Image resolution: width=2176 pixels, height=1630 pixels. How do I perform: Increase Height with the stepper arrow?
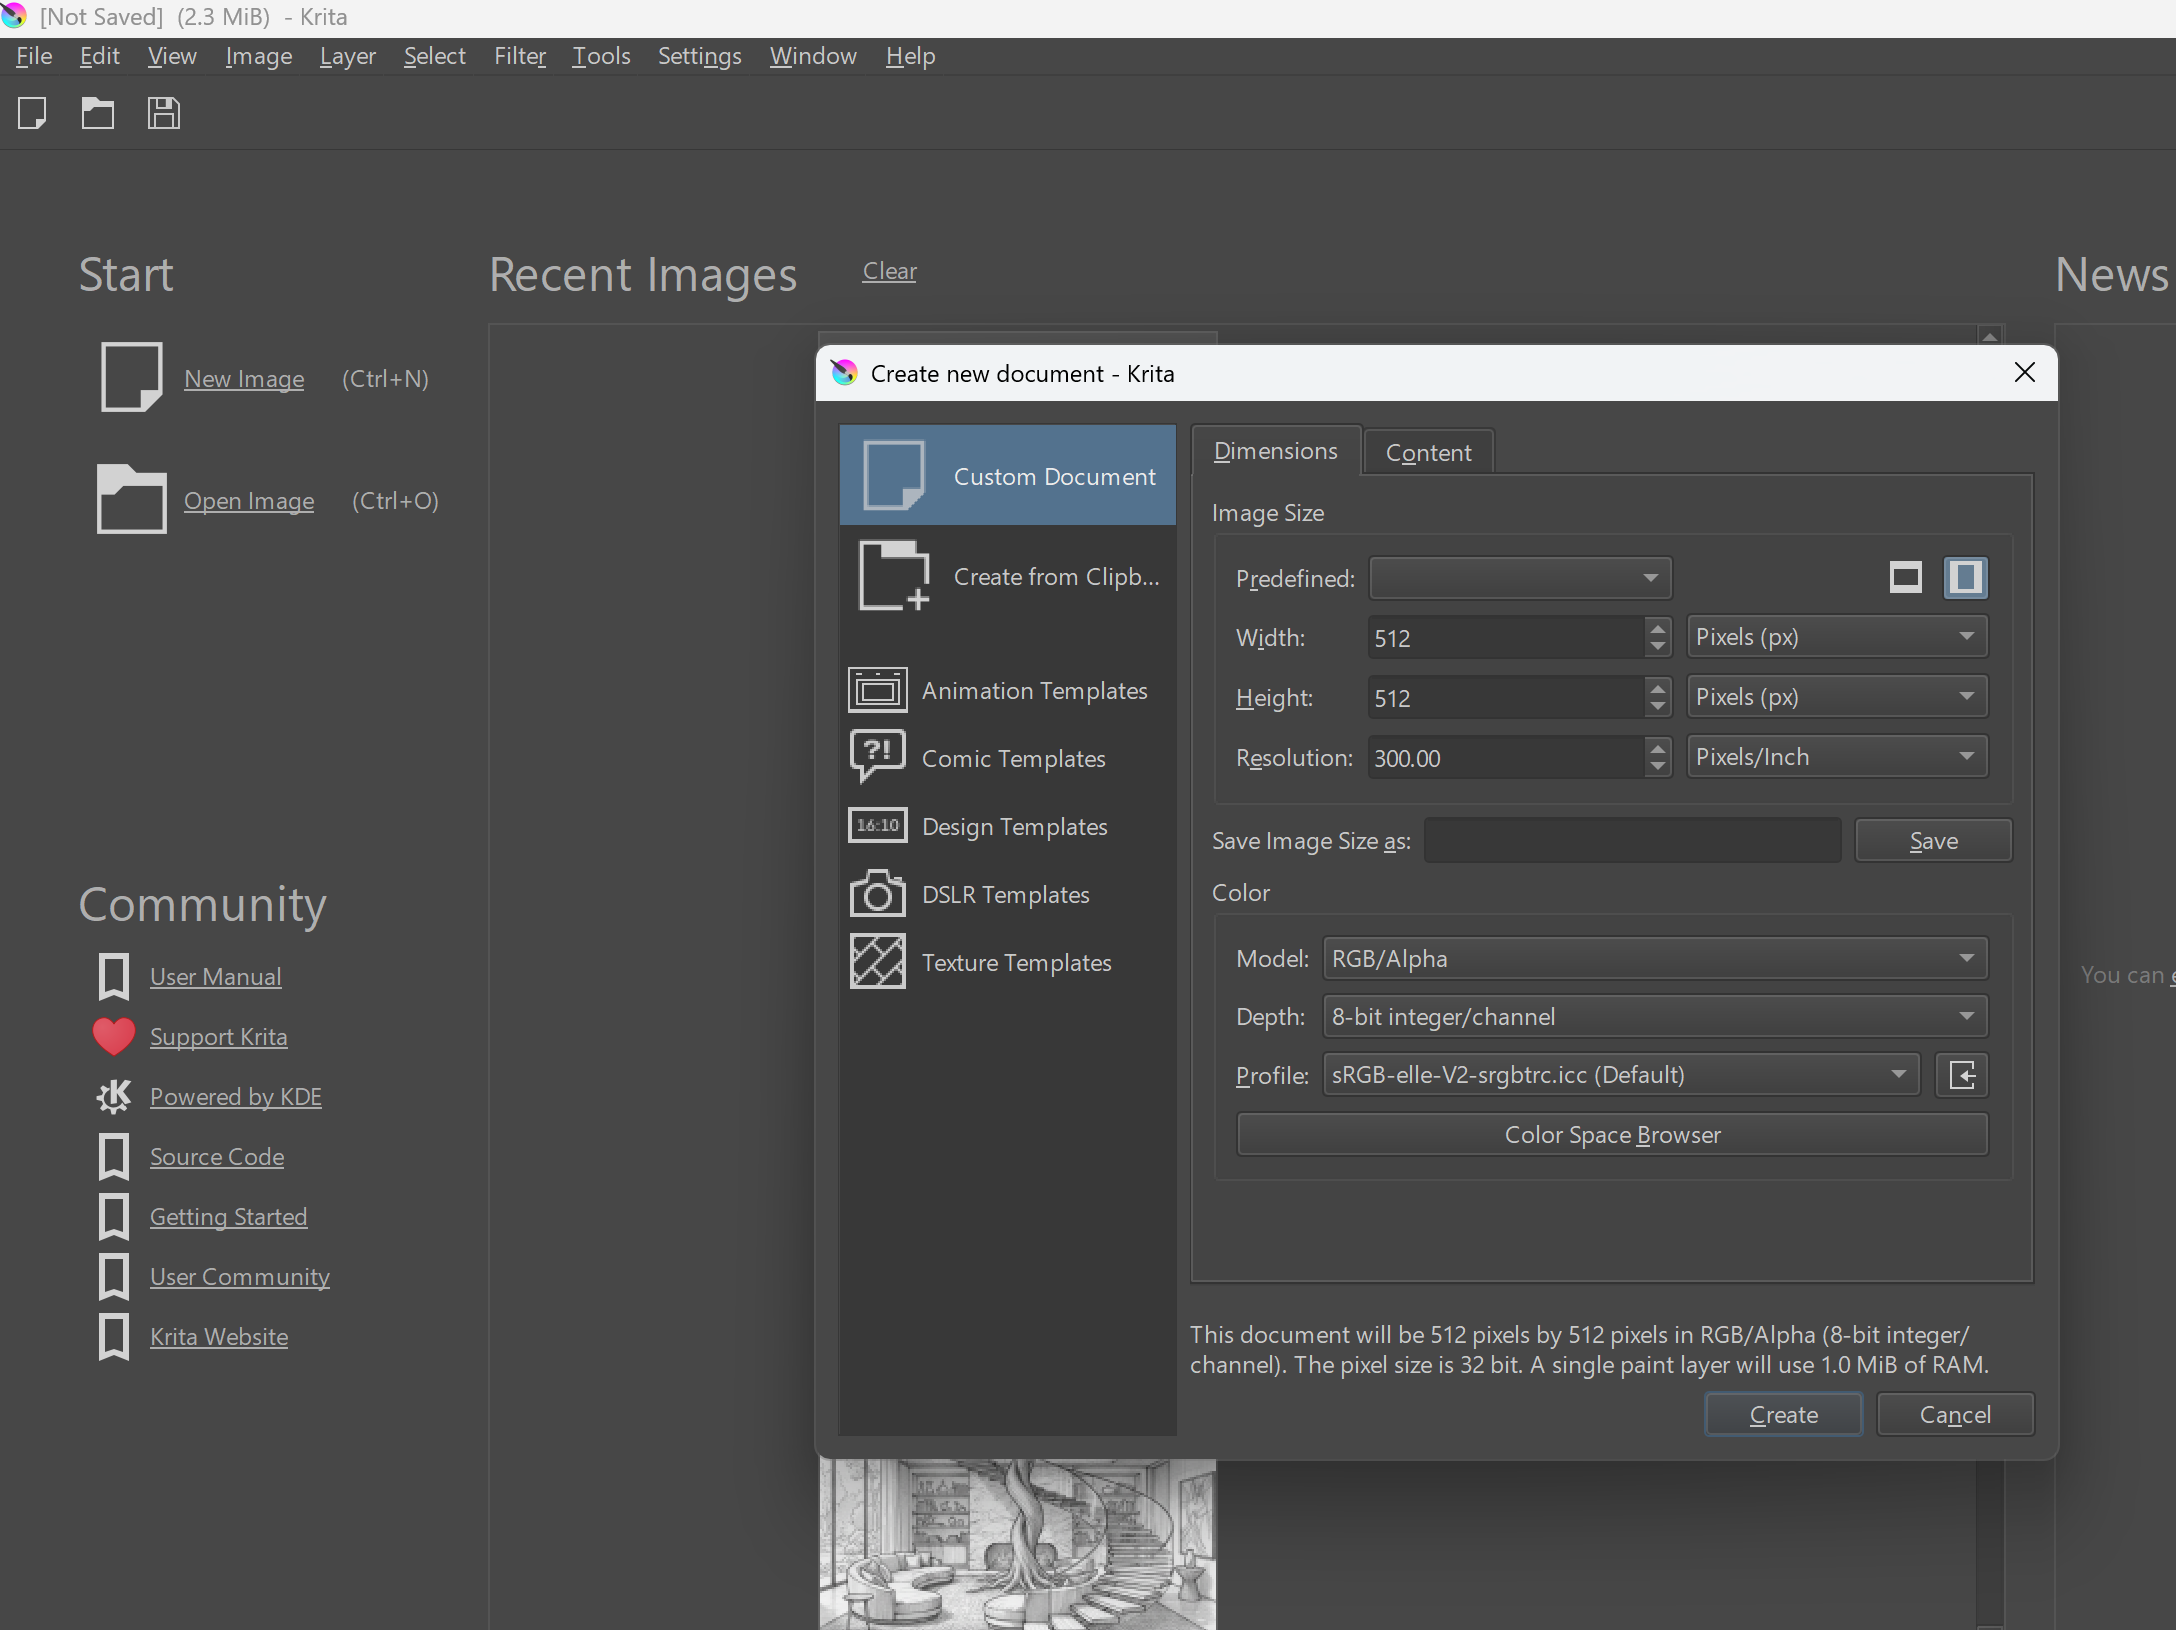click(1657, 690)
